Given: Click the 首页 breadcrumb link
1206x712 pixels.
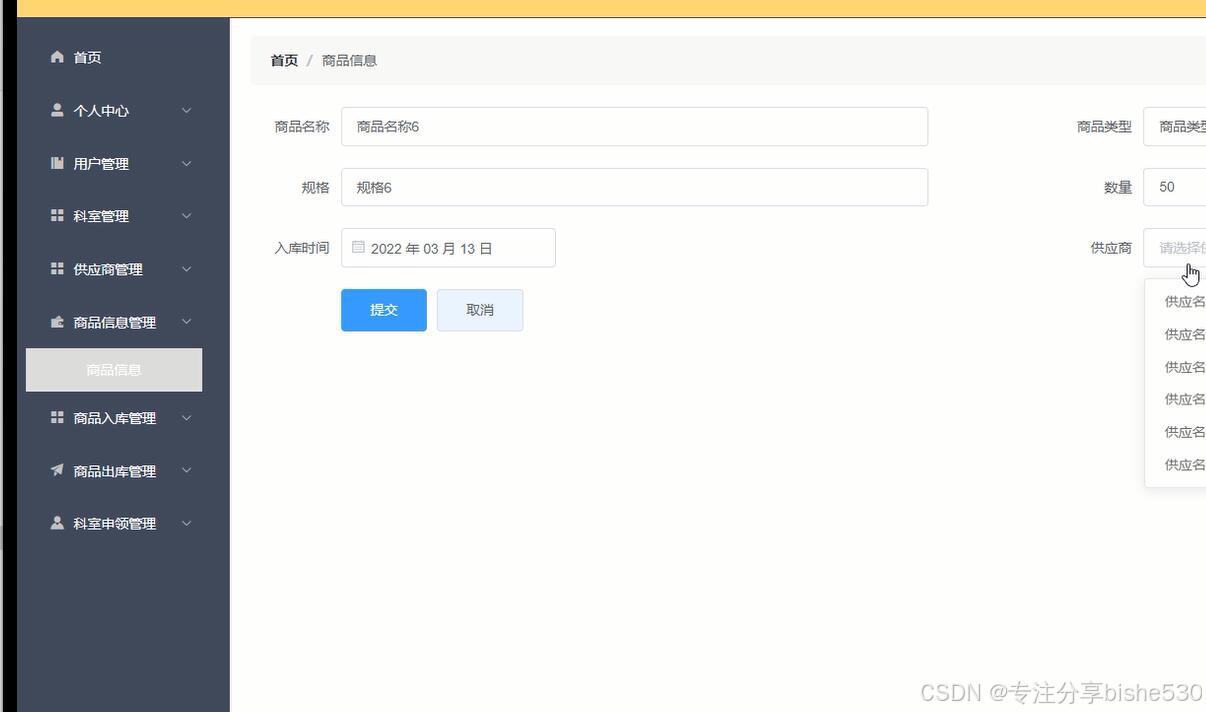Looking at the screenshot, I should point(284,61).
